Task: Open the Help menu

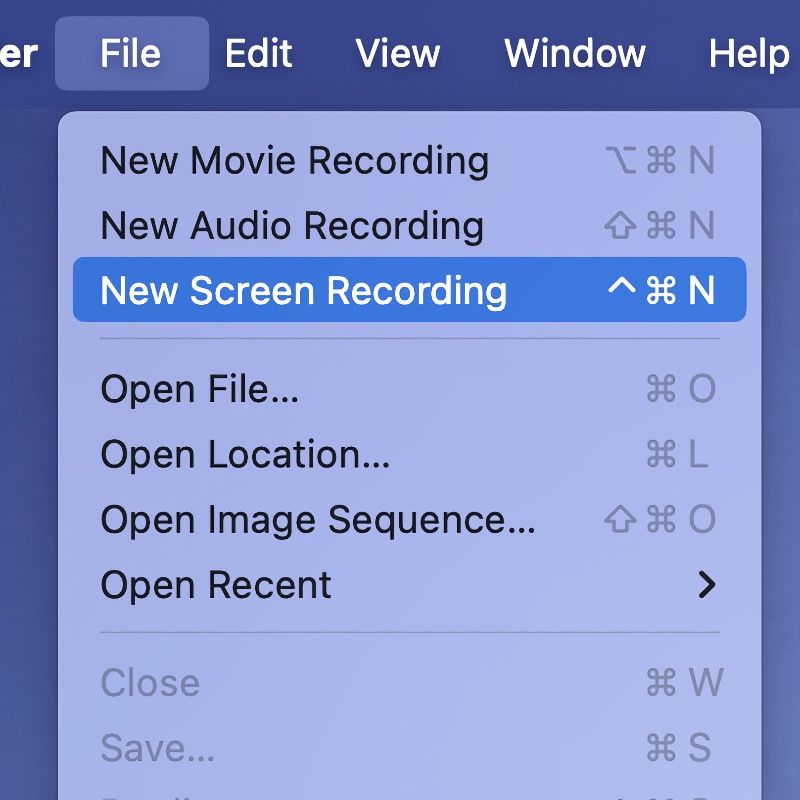Action: [x=748, y=53]
